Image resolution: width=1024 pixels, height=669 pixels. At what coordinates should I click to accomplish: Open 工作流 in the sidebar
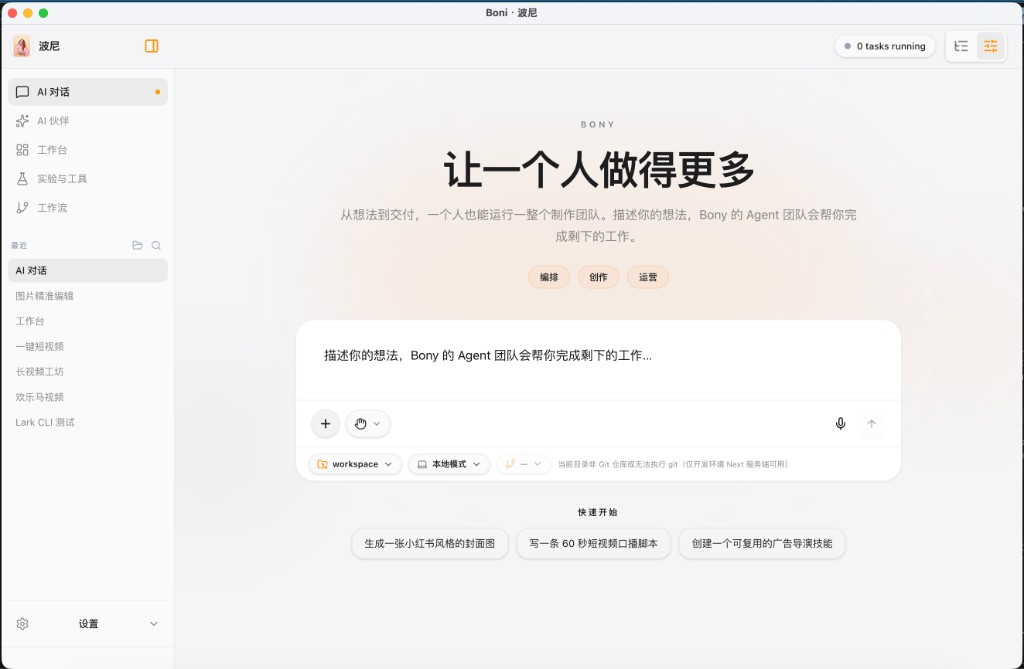[x=88, y=207]
